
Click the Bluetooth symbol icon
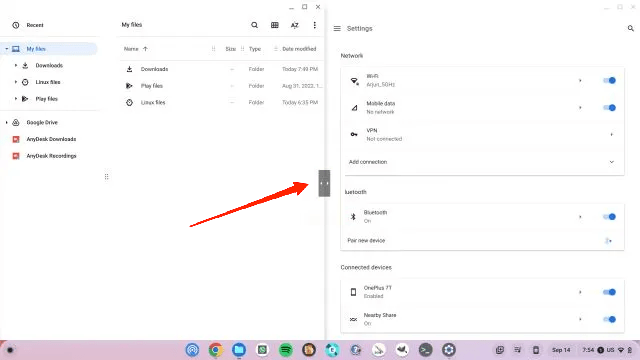click(353, 217)
